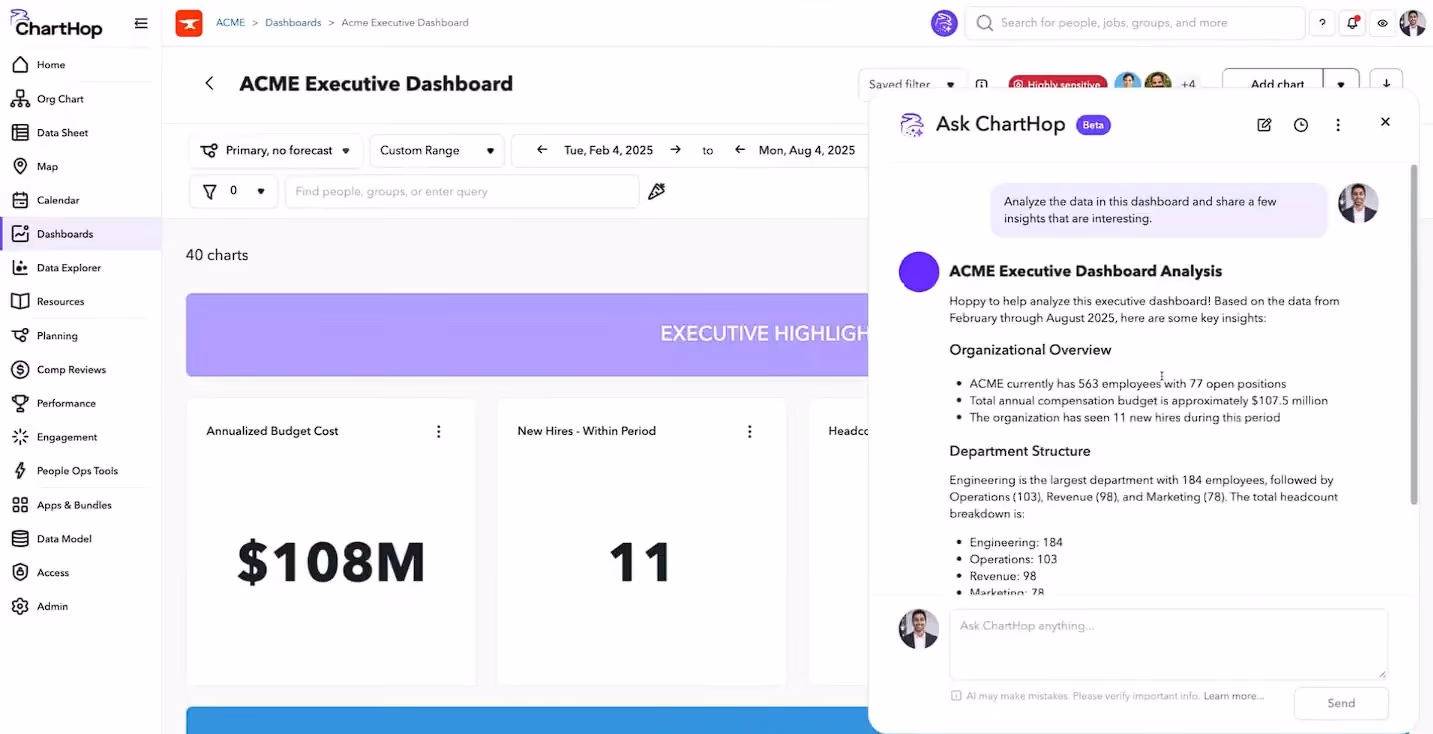This screenshot has width=1433, height=734.
Task: Select Dashboards in the sidebar
Action: [x=80, y=234]
